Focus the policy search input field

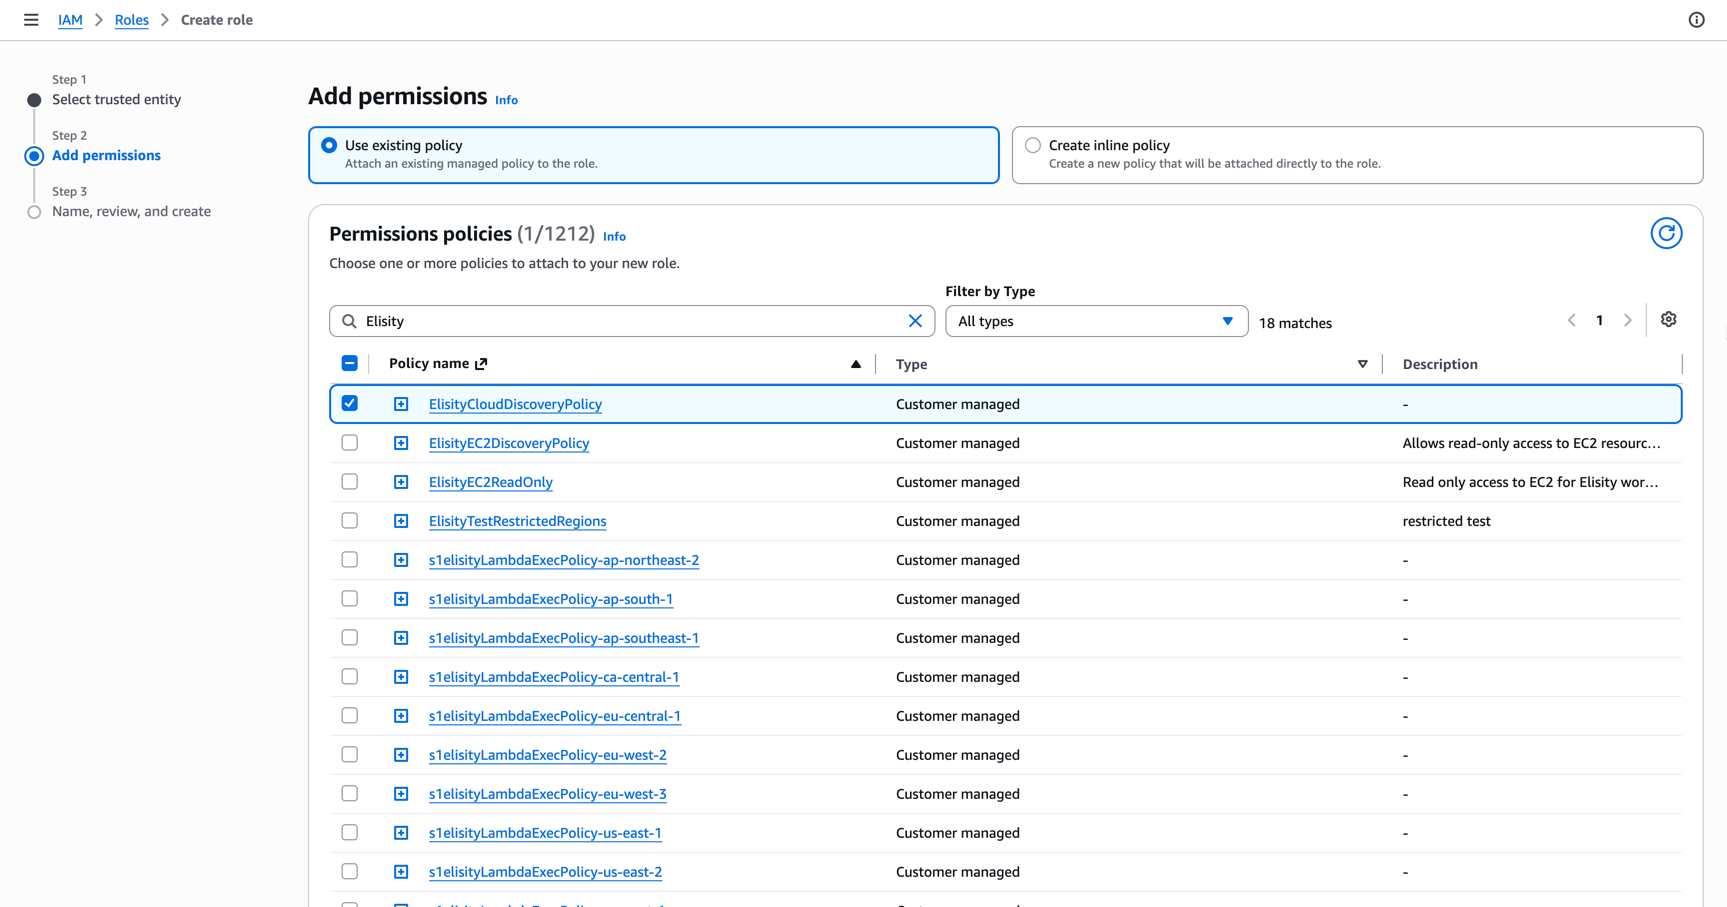tap(632, 321)
